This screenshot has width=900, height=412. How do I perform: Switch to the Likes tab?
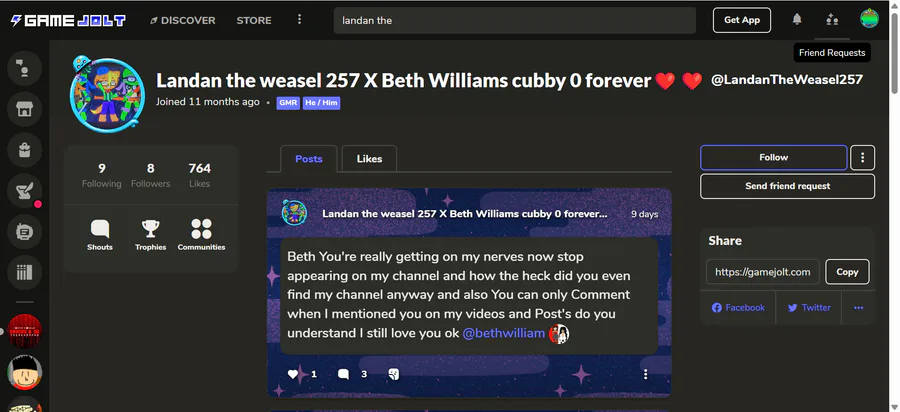[369, 159]
